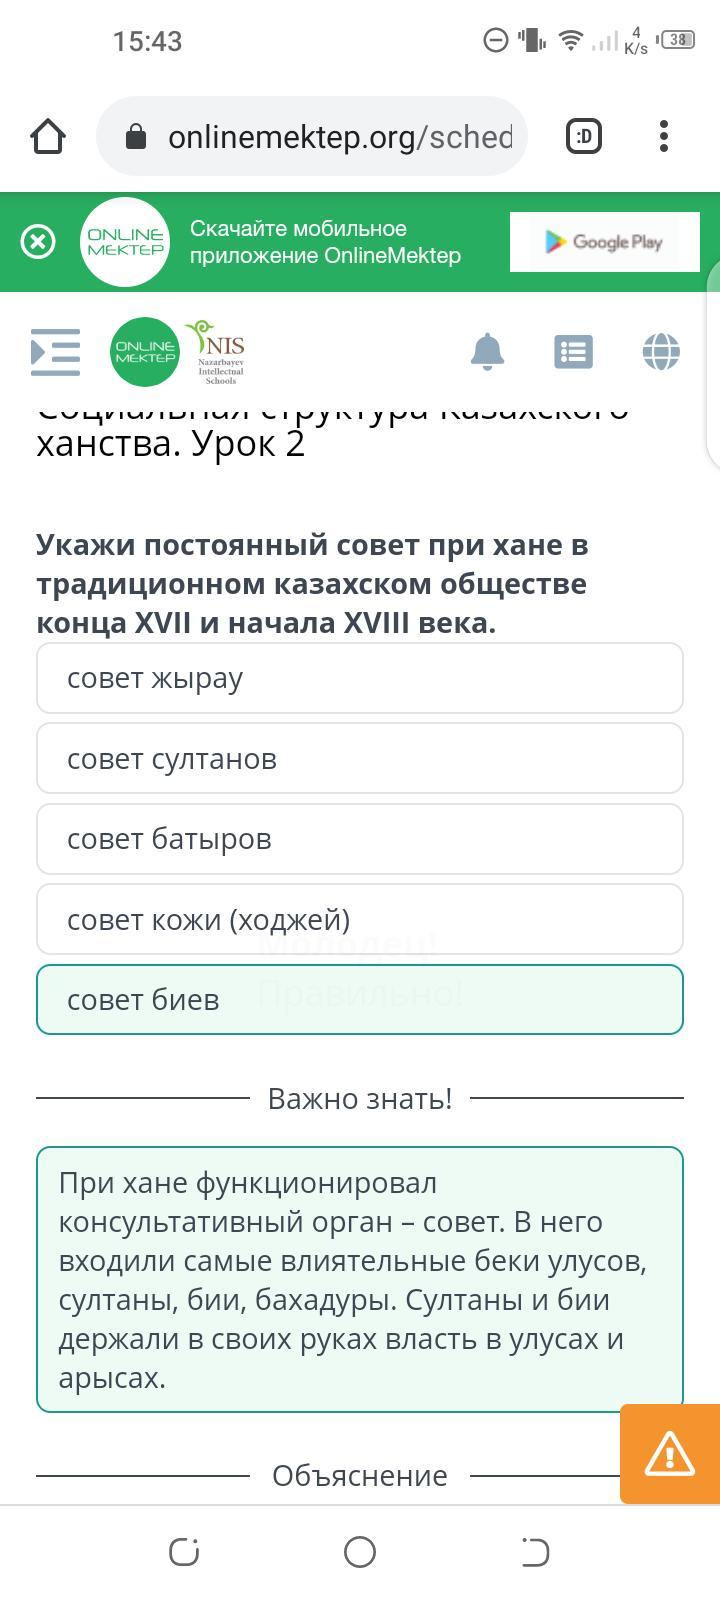720x1600 pixels.
Task: Open the language globe icon
Action: pyautogui.click(x=661, y=352)
